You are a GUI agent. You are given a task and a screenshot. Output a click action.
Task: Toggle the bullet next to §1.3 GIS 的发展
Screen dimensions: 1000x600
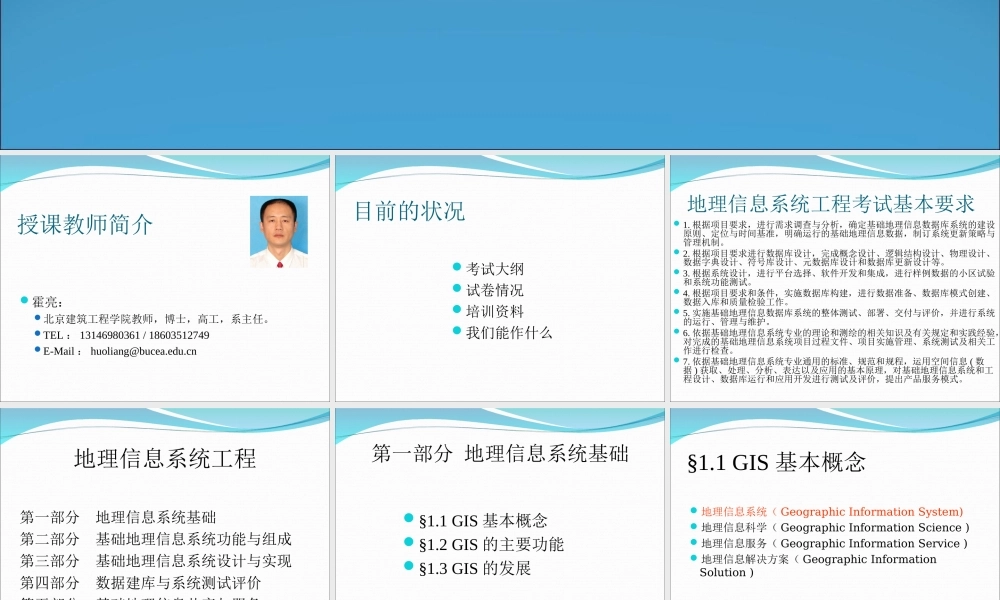(x=410, y=567)
